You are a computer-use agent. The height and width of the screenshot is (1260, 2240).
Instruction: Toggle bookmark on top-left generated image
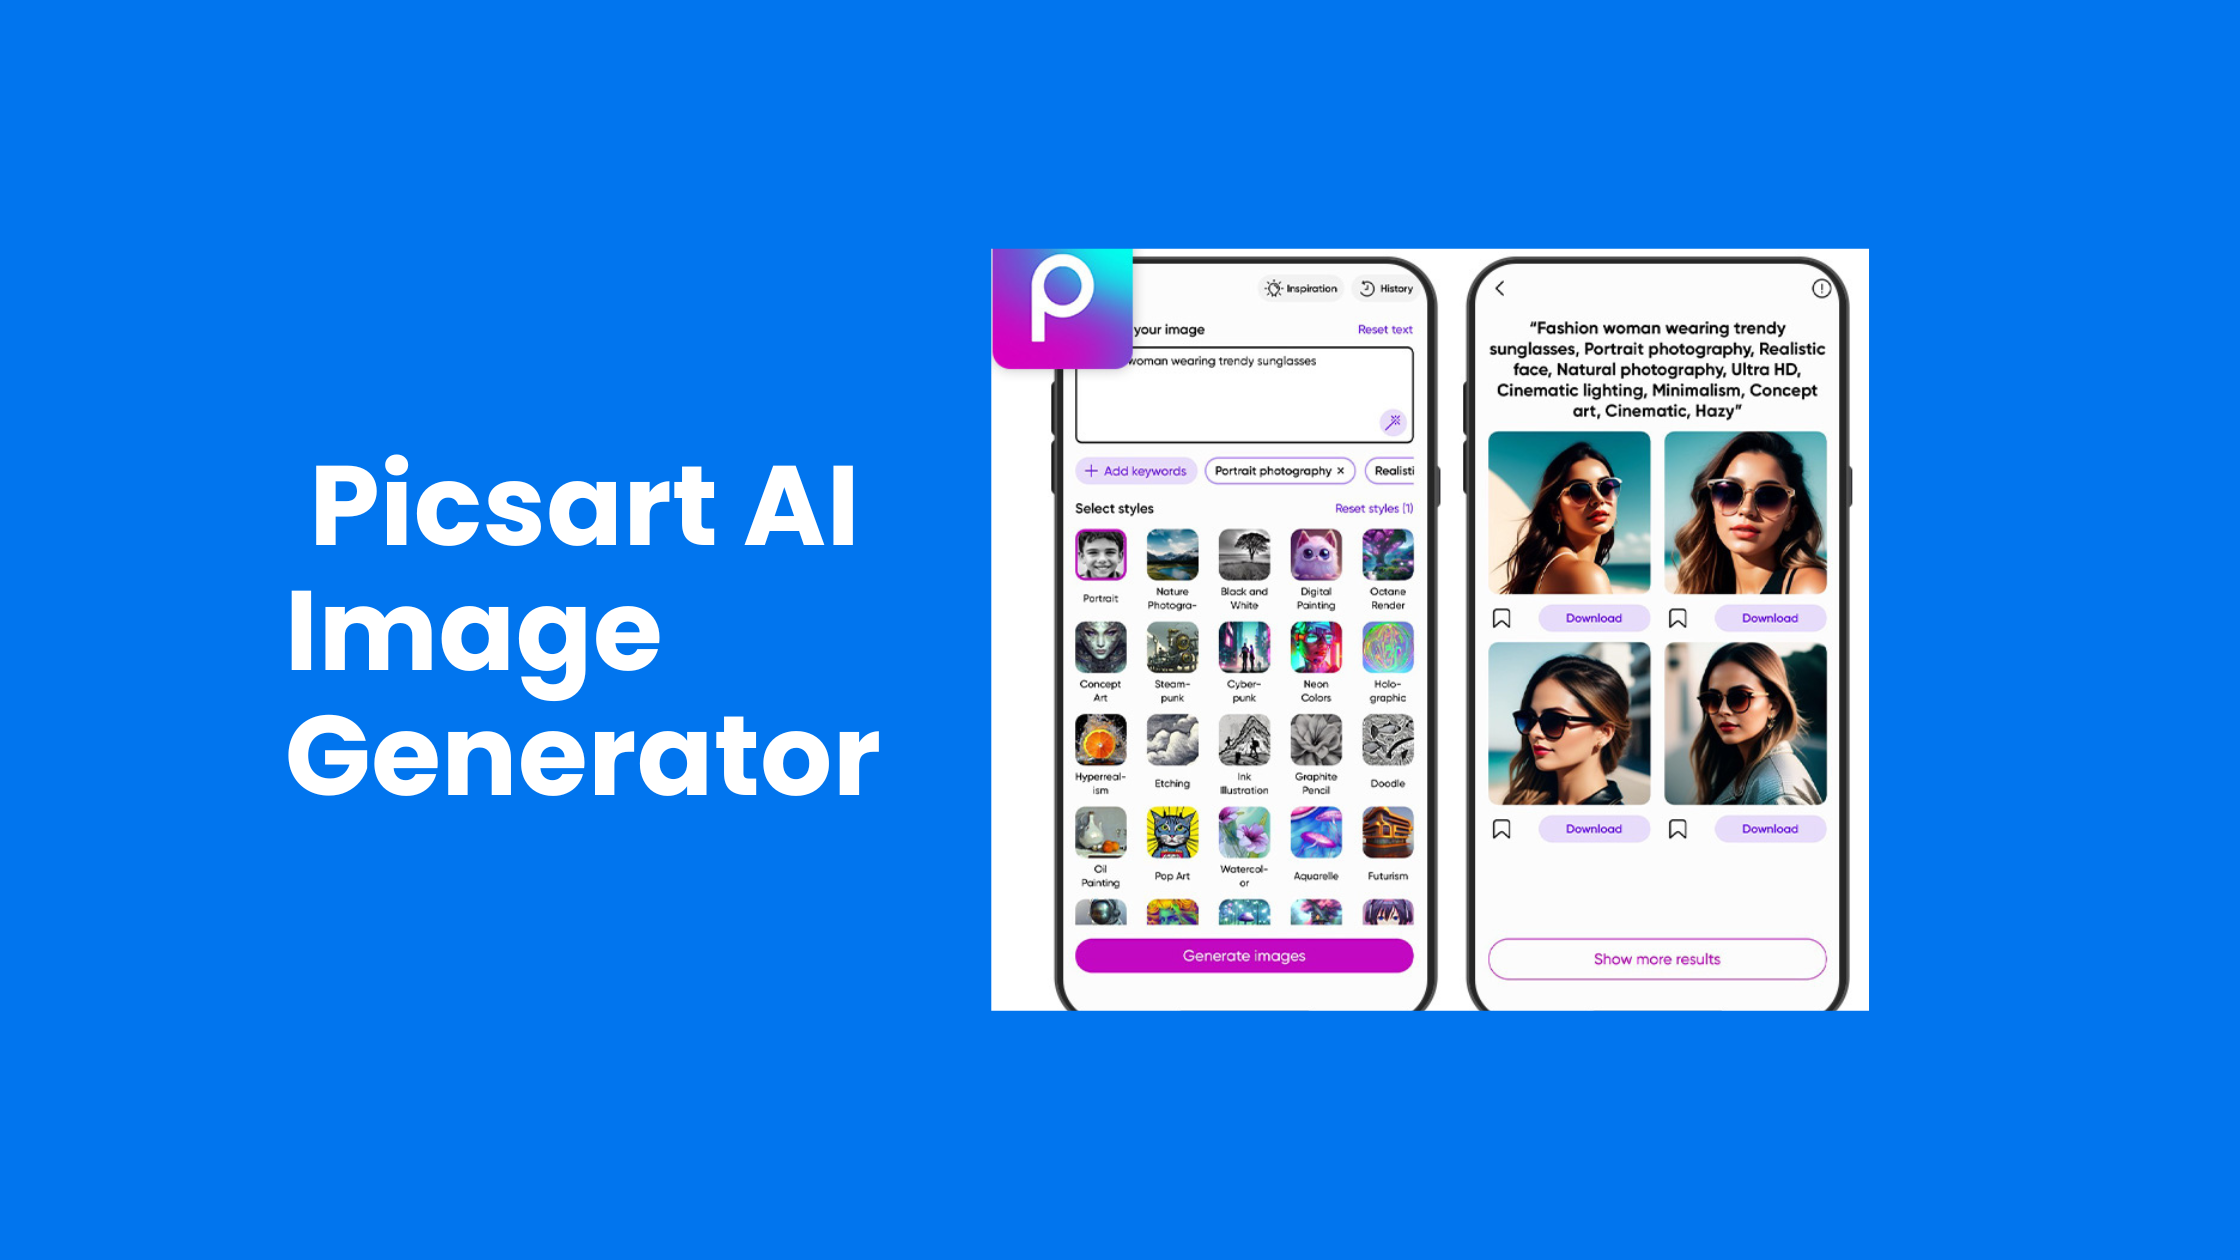[x=1503, y=617]
